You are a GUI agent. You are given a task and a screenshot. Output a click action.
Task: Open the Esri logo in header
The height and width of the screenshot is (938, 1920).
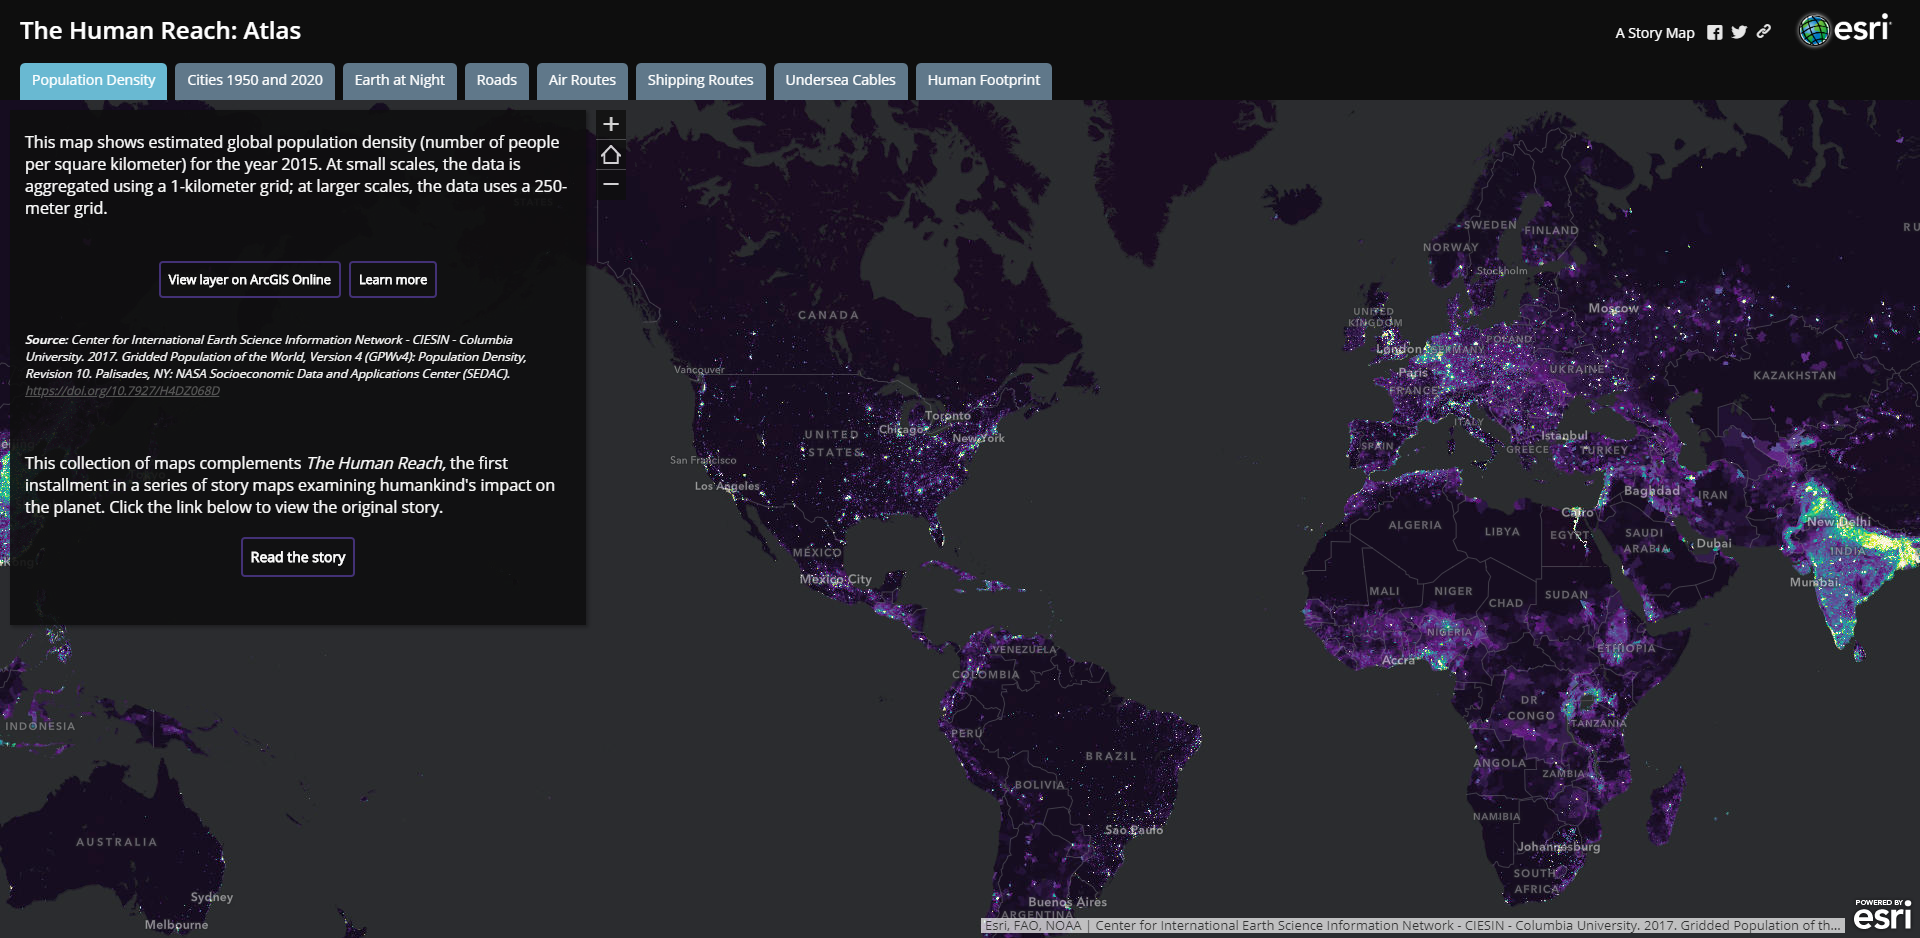click(1844, 30)
